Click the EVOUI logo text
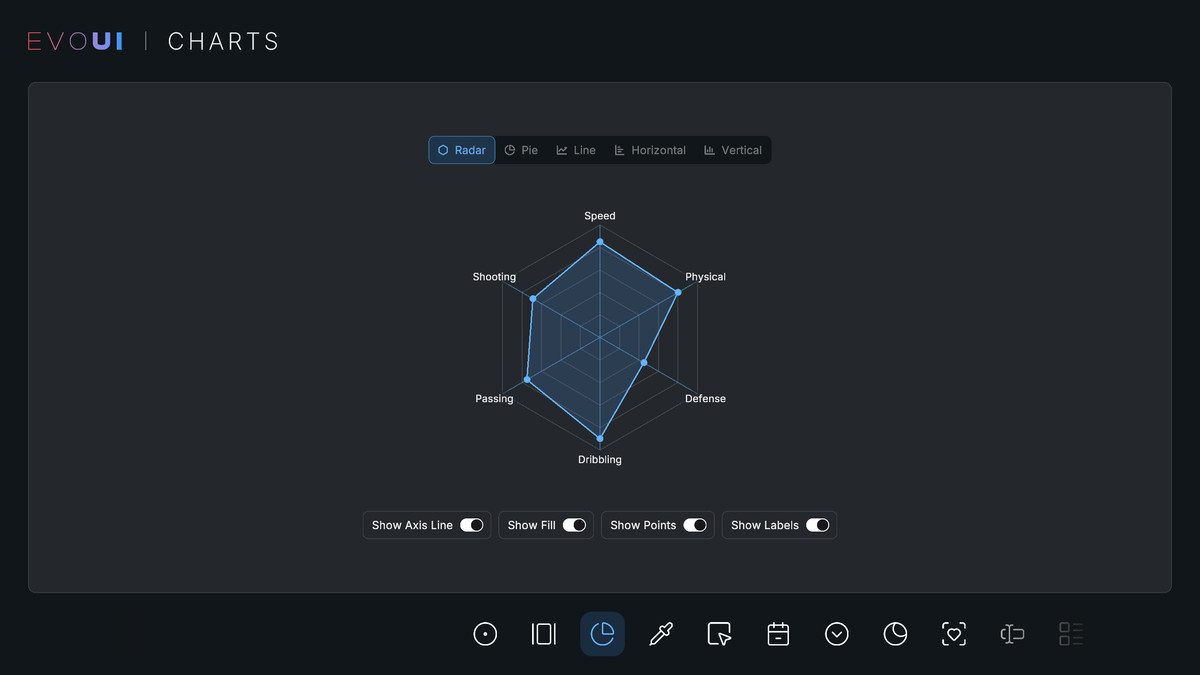 75,40
